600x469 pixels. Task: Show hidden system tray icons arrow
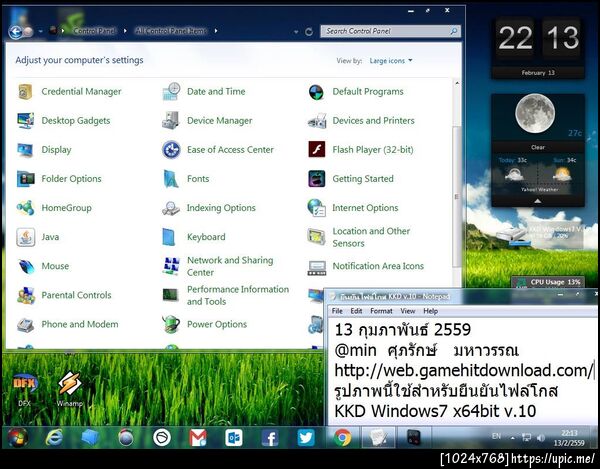(512, 437)
